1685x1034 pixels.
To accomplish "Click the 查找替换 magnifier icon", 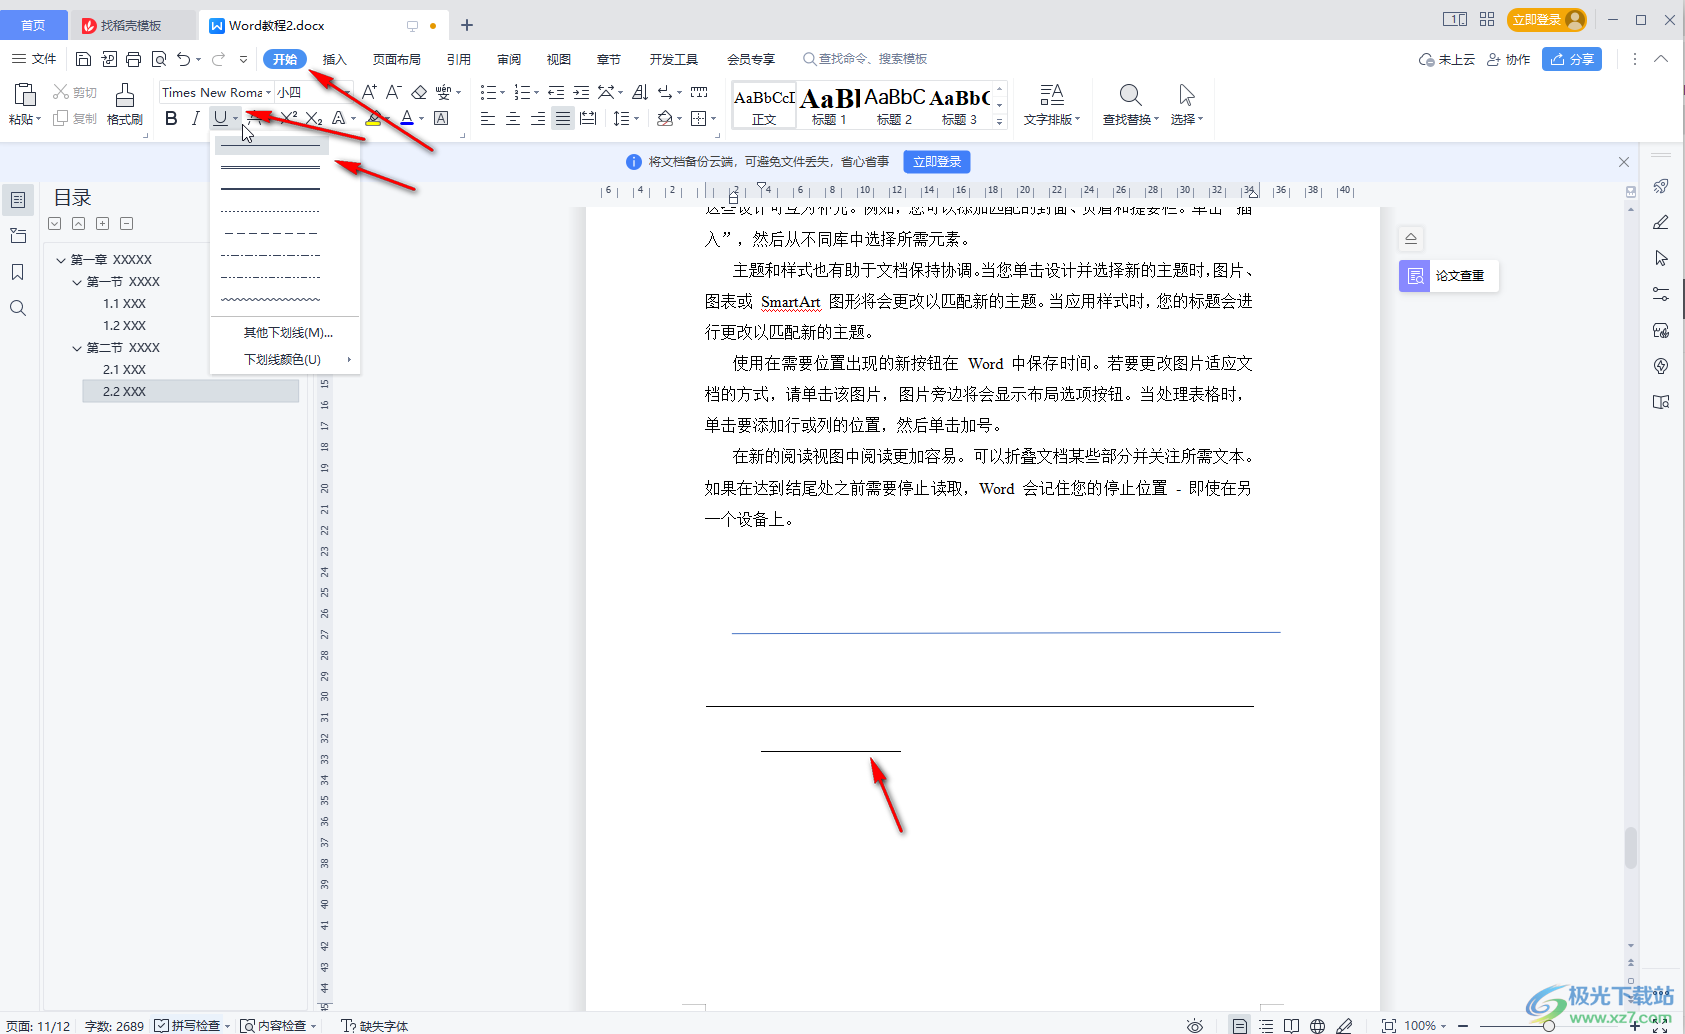I will click(x=1130, y=95).
